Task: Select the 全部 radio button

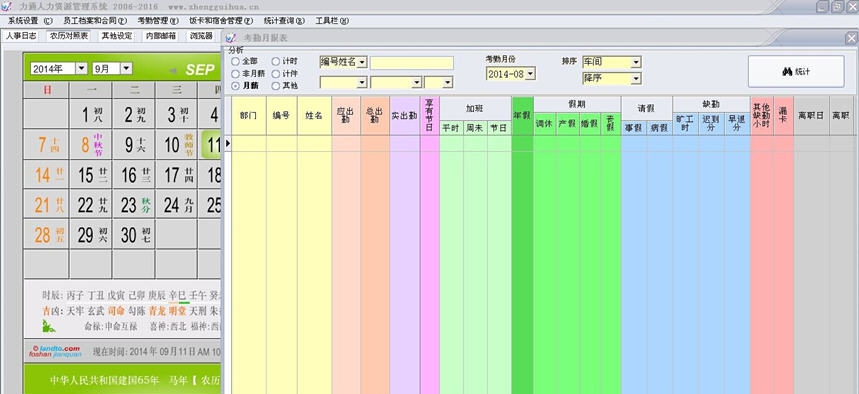Action: pos(235,61)
